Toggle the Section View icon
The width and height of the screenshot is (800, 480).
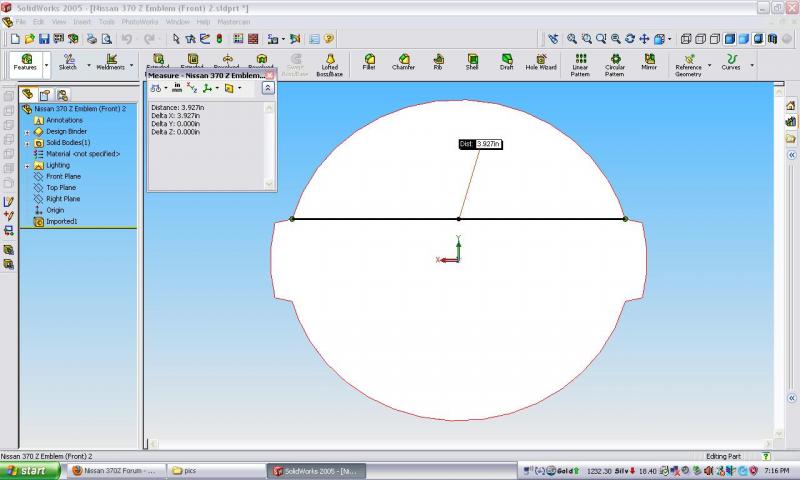(772, 39)
